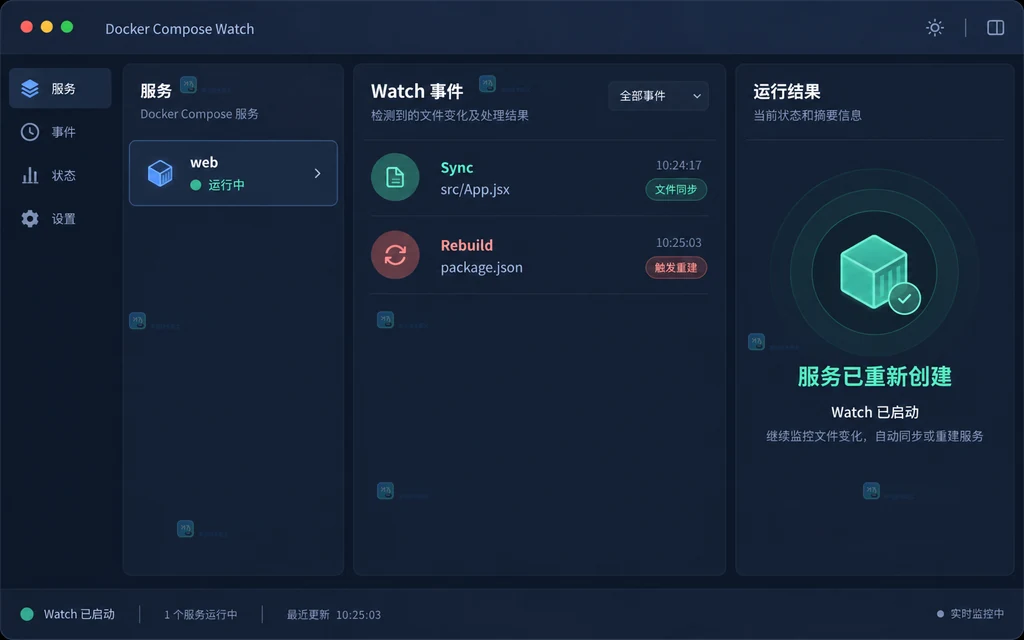Click the checkmark badge on container cube
This screenshot has width=1024, height=640.
pyautogui.click(x=904, y=298)
